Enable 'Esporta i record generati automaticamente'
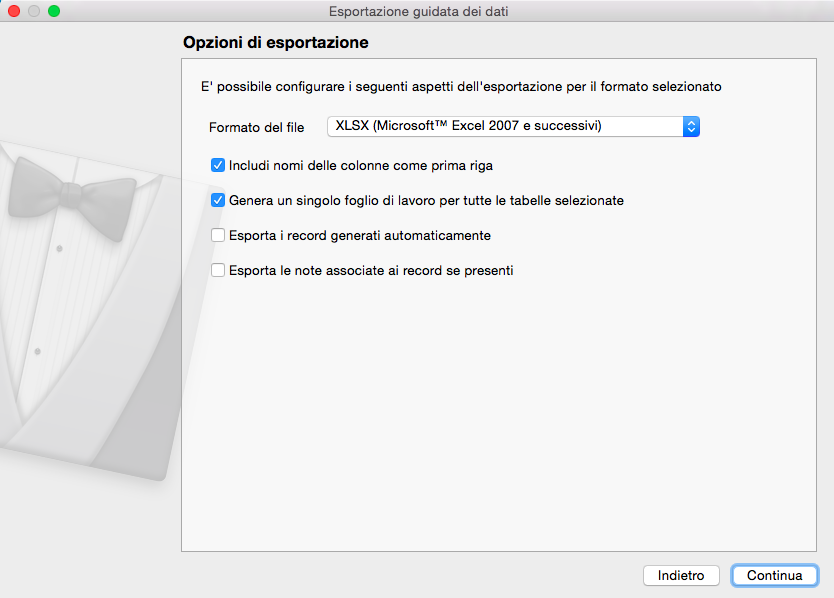834x598 pixels. point(218,236)
